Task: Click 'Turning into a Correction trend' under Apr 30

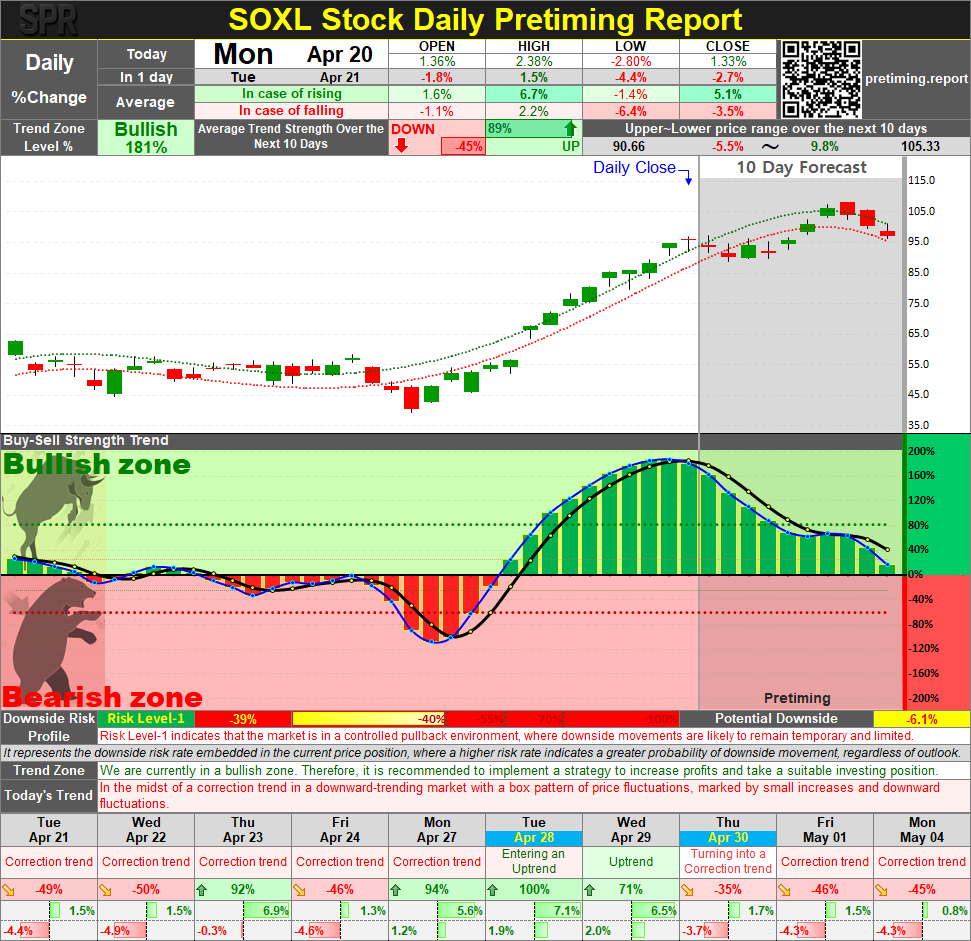Action: coord(728,861)
